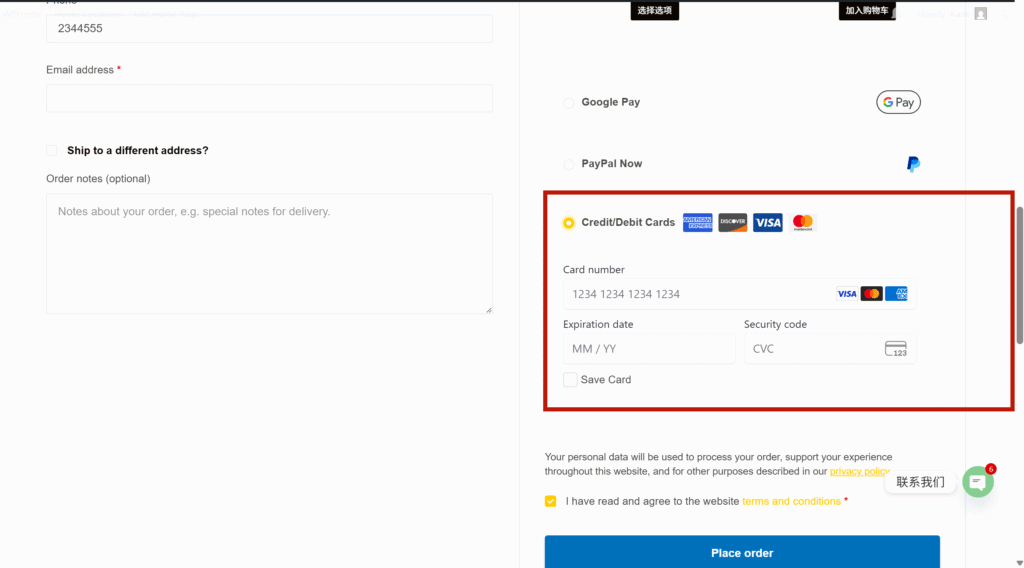The height and width of the screenshot is (568, 1024).
Task: Click the user avatar icon at top right
Action: (981, 14)
